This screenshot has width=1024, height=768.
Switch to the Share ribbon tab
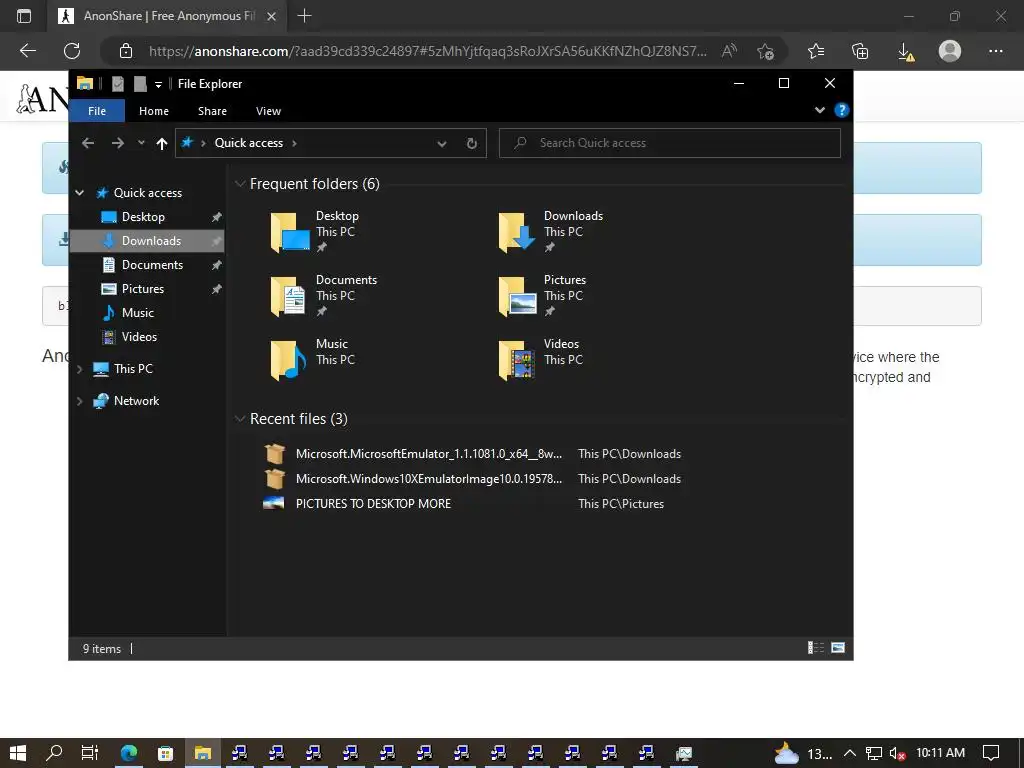pyautogui.click(x=212, y=111)
